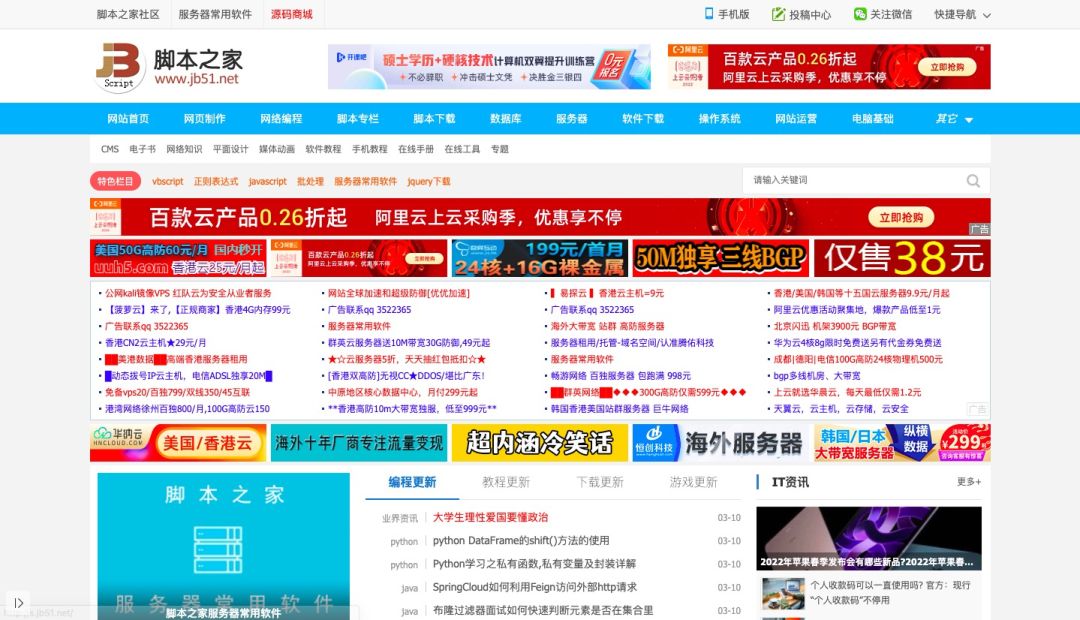Open the 网站运营 nav item
The image size is (1080, 620).
pos(796,118)
